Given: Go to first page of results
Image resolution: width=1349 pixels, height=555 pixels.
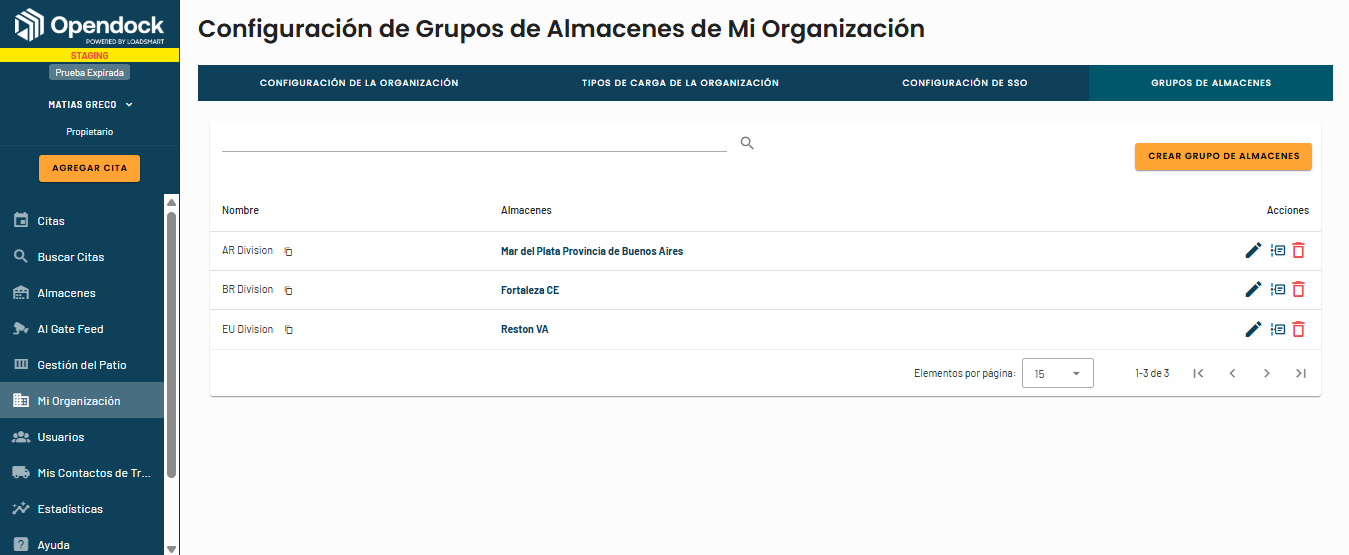Looking at the screenshot, I should point(1198,373).
